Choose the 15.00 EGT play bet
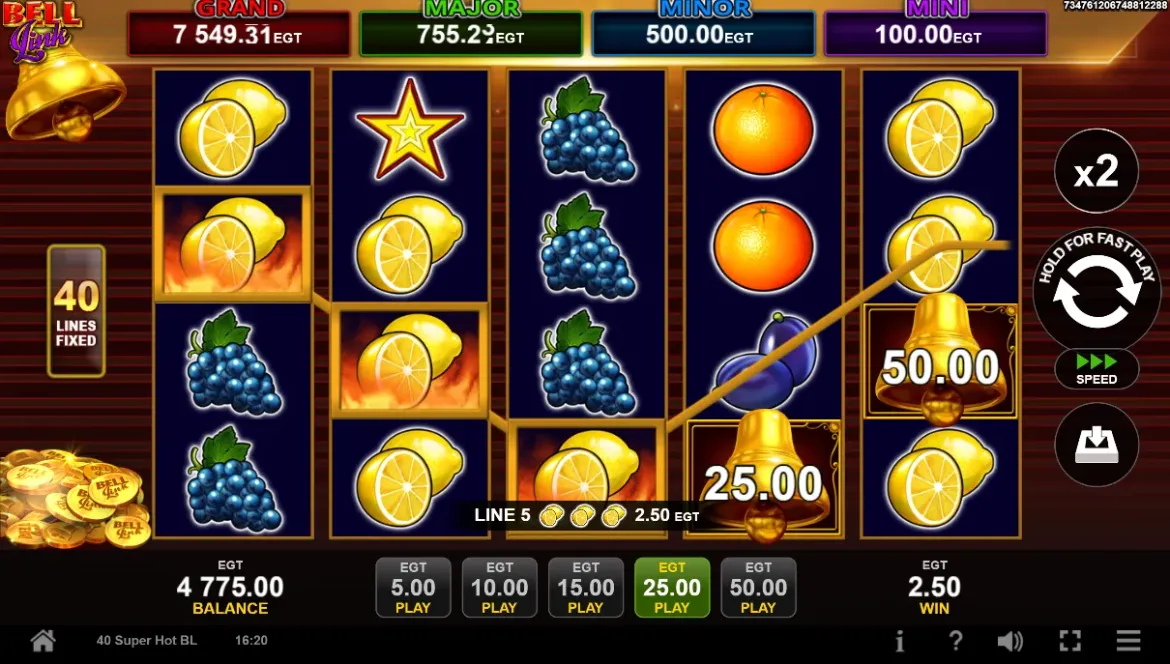The image size is (1170, 664). (x=586, y=587)
